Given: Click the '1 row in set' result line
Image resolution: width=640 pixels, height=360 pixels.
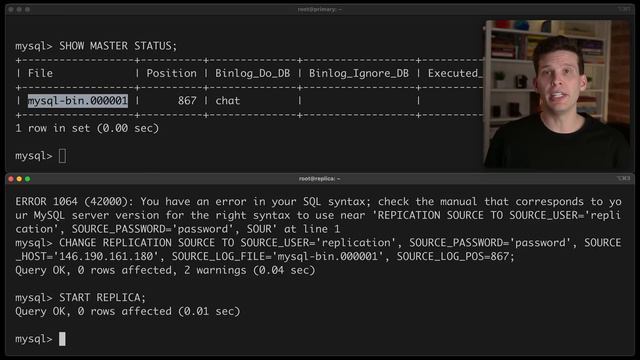Looking at the screenshot, I should 87,128.
